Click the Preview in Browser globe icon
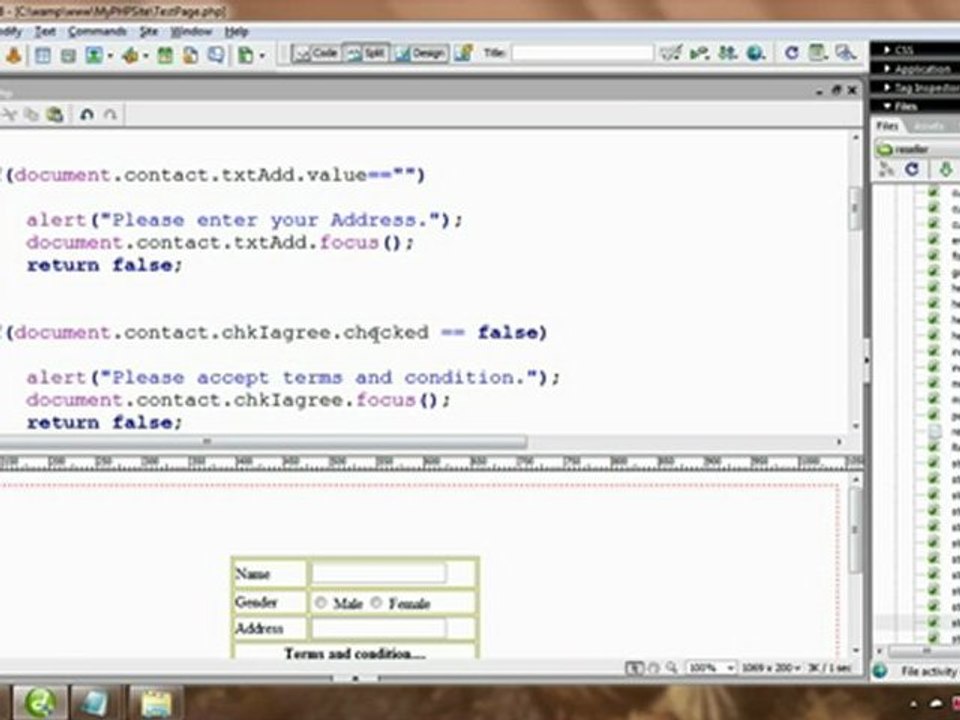The height and width of the screenshot is (720, 960). click(756, 53)
